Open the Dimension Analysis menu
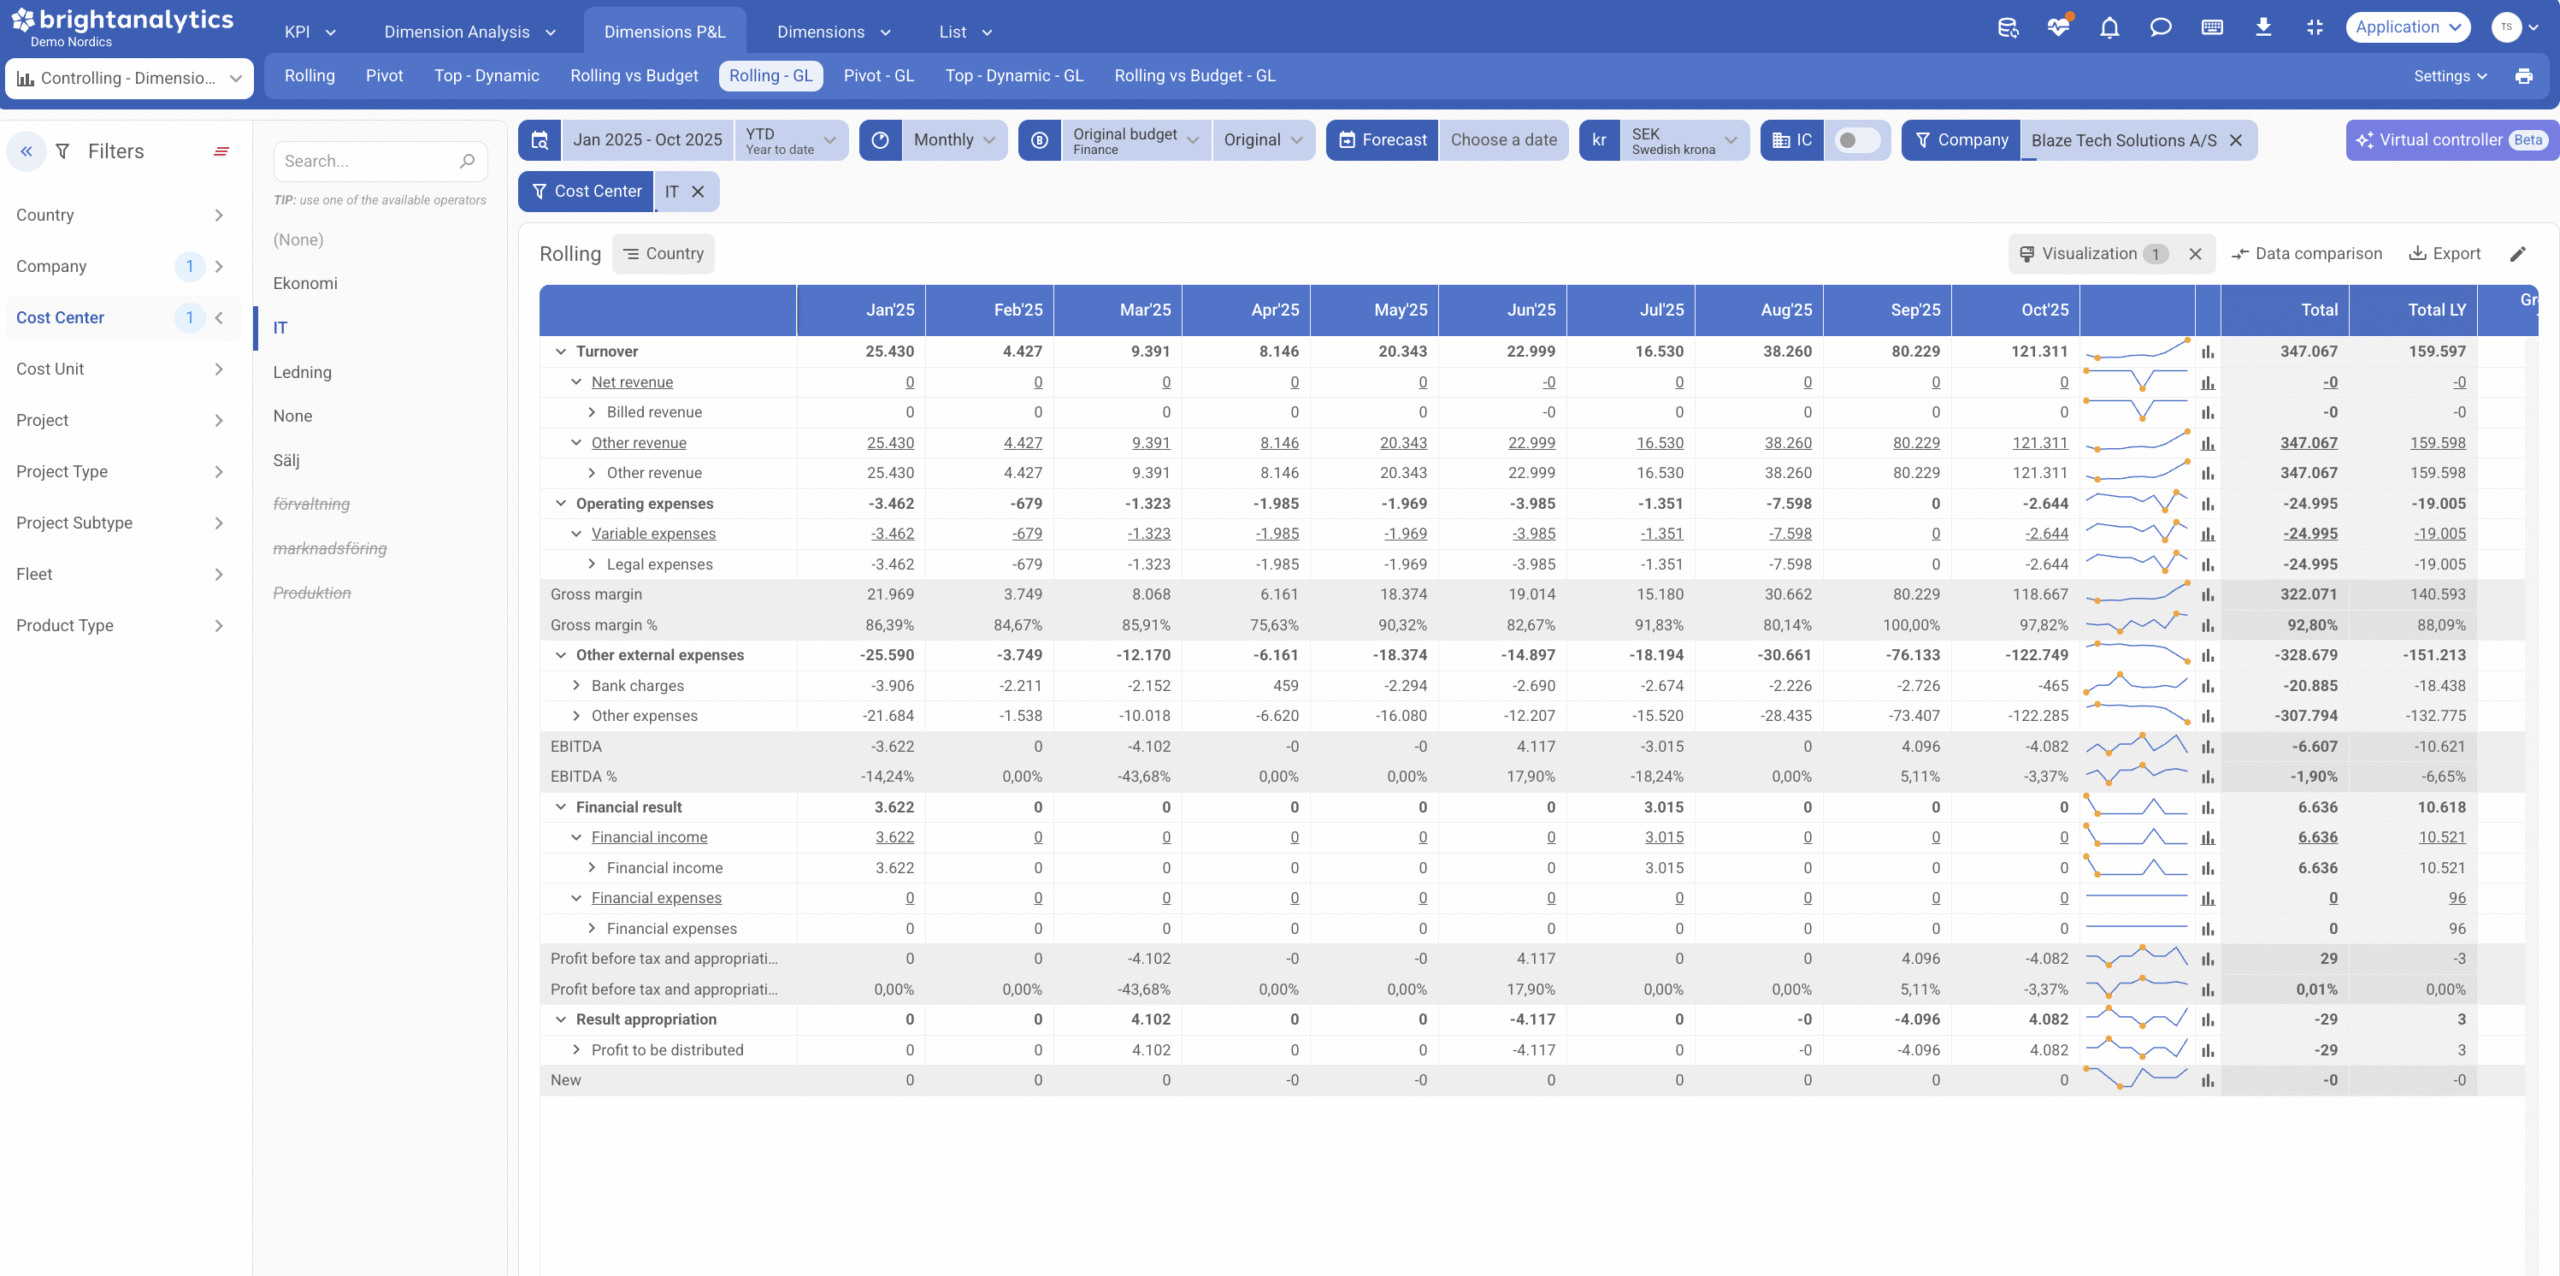2560x1276 pixels. click(x=469, y=32)
